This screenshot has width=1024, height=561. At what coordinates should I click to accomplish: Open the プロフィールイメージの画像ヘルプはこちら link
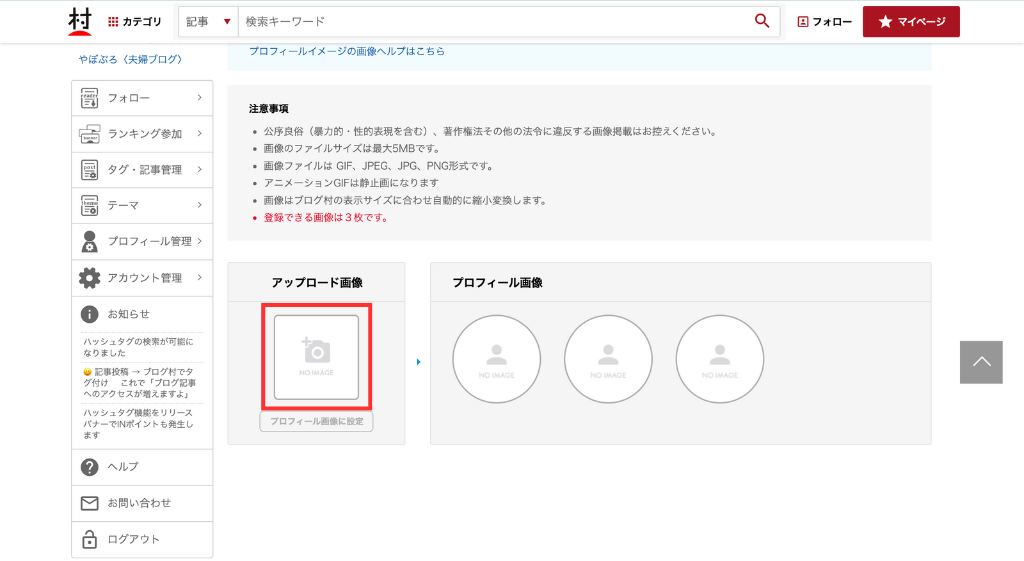[347, 51]
